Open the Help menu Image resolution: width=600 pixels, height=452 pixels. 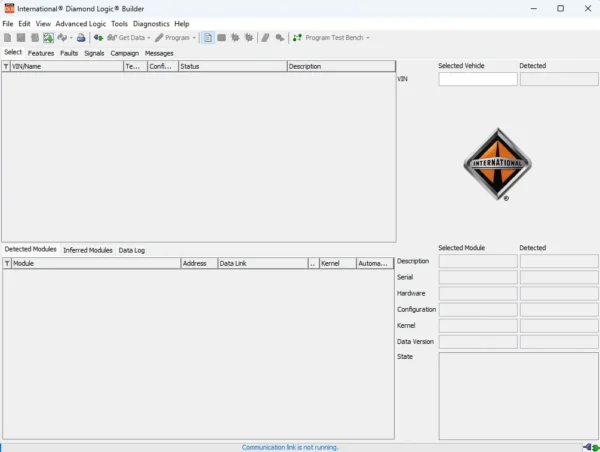point(182,24)
